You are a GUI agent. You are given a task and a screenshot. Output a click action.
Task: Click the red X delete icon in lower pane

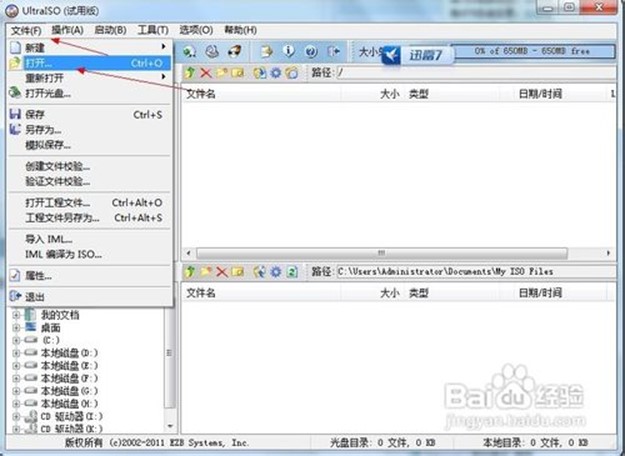[222, 271]
